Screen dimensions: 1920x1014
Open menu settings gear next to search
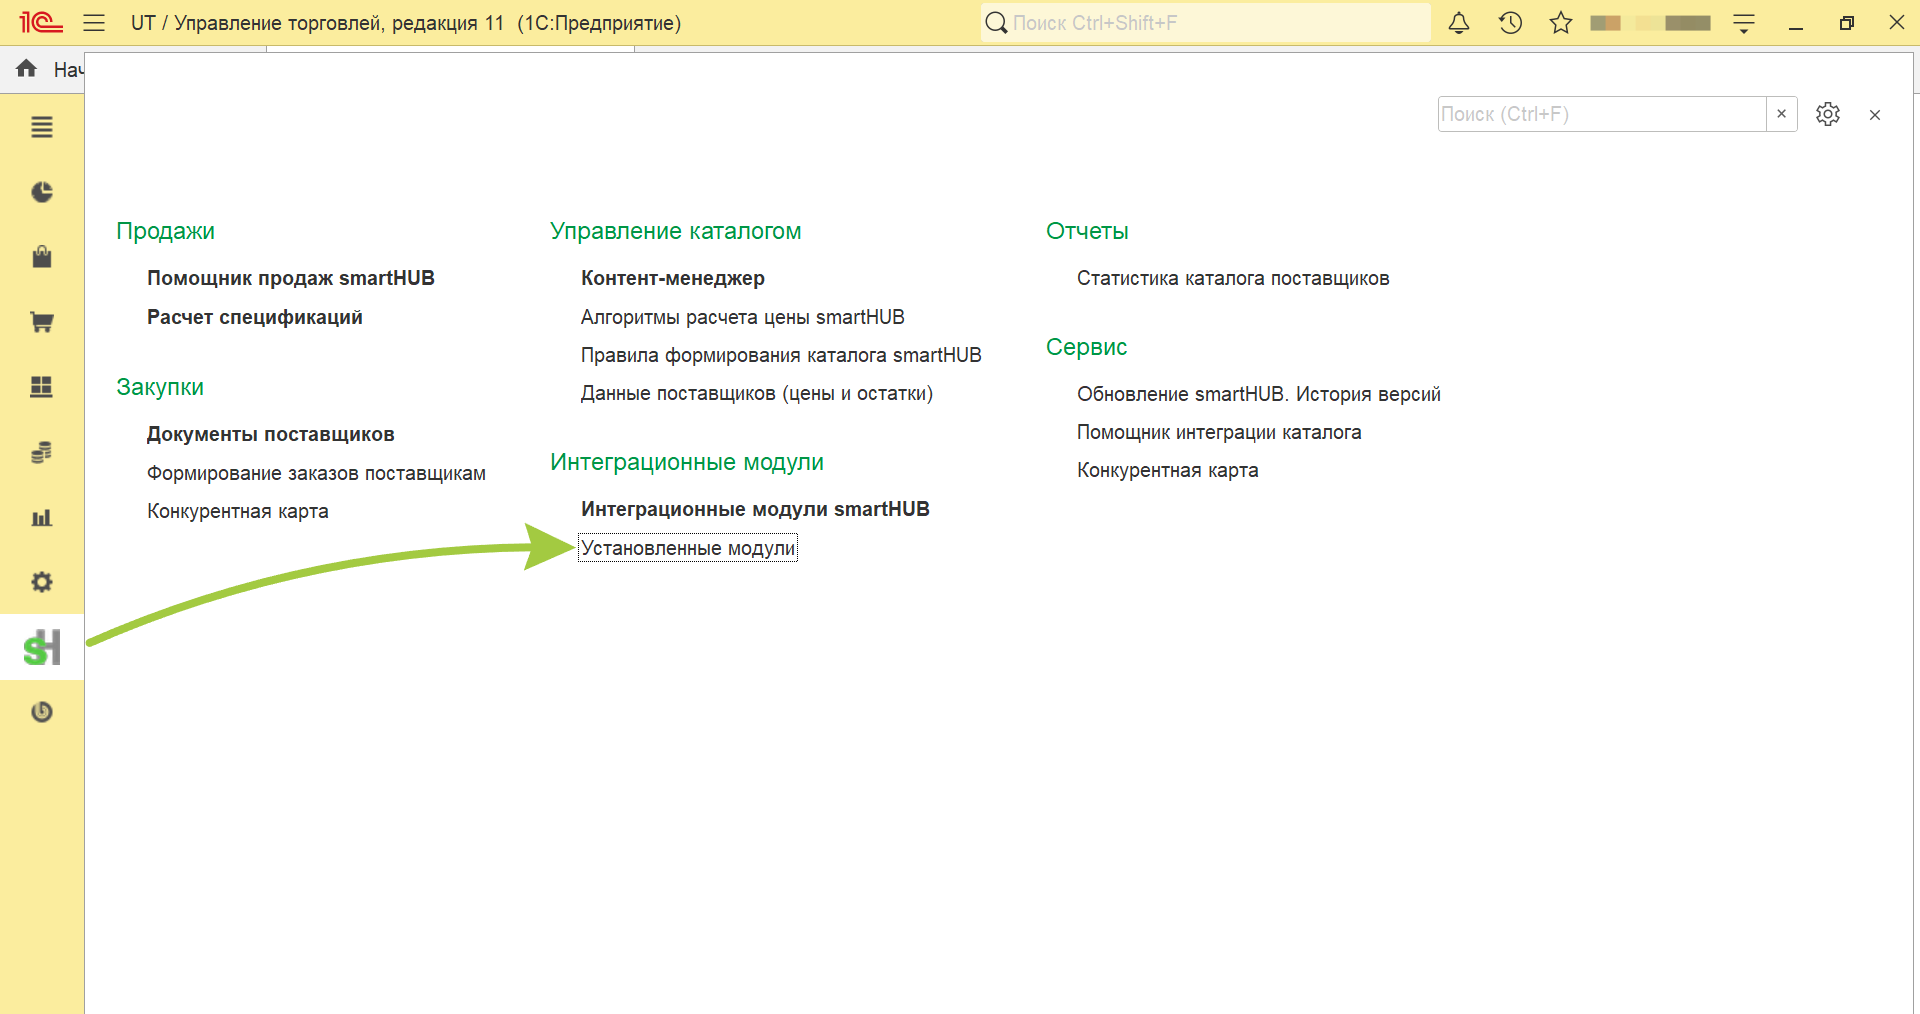(x=1828, y=114)
